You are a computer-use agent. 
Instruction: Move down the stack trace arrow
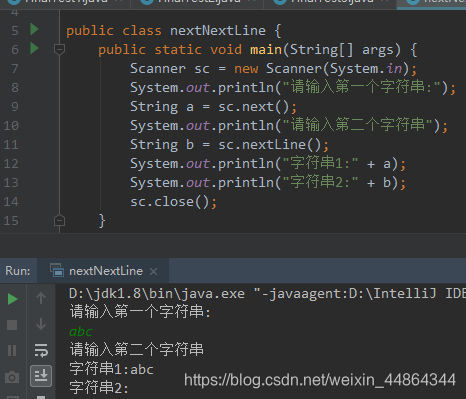point(41,324)
